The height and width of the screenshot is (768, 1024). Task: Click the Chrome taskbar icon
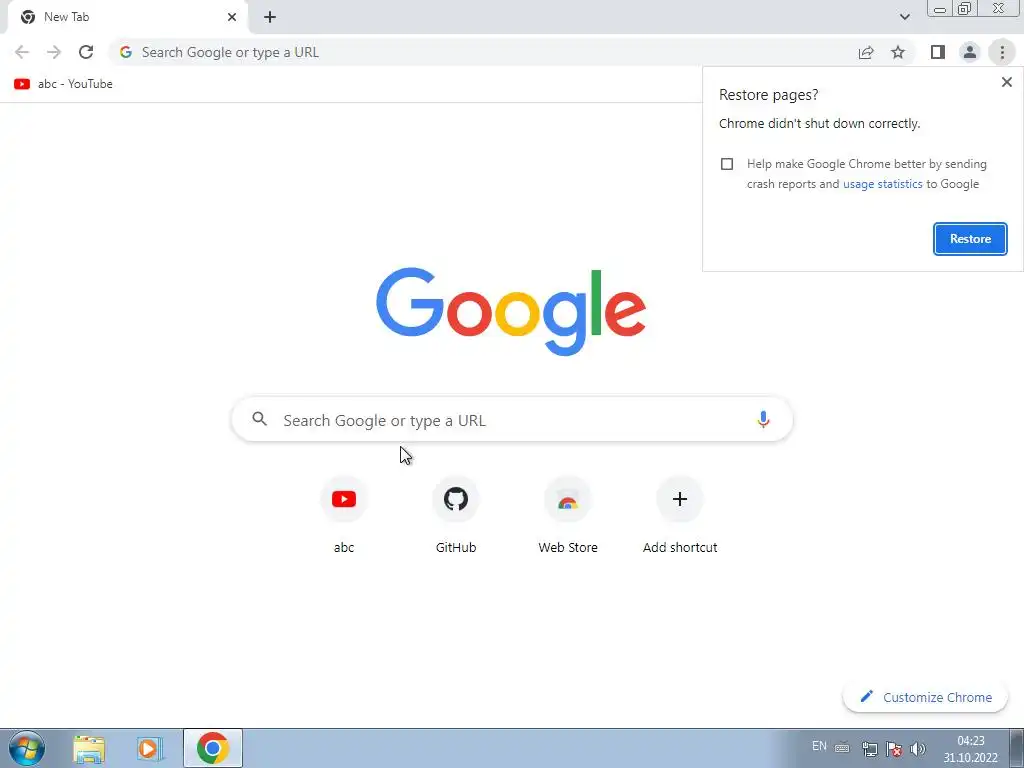point(213,748)
